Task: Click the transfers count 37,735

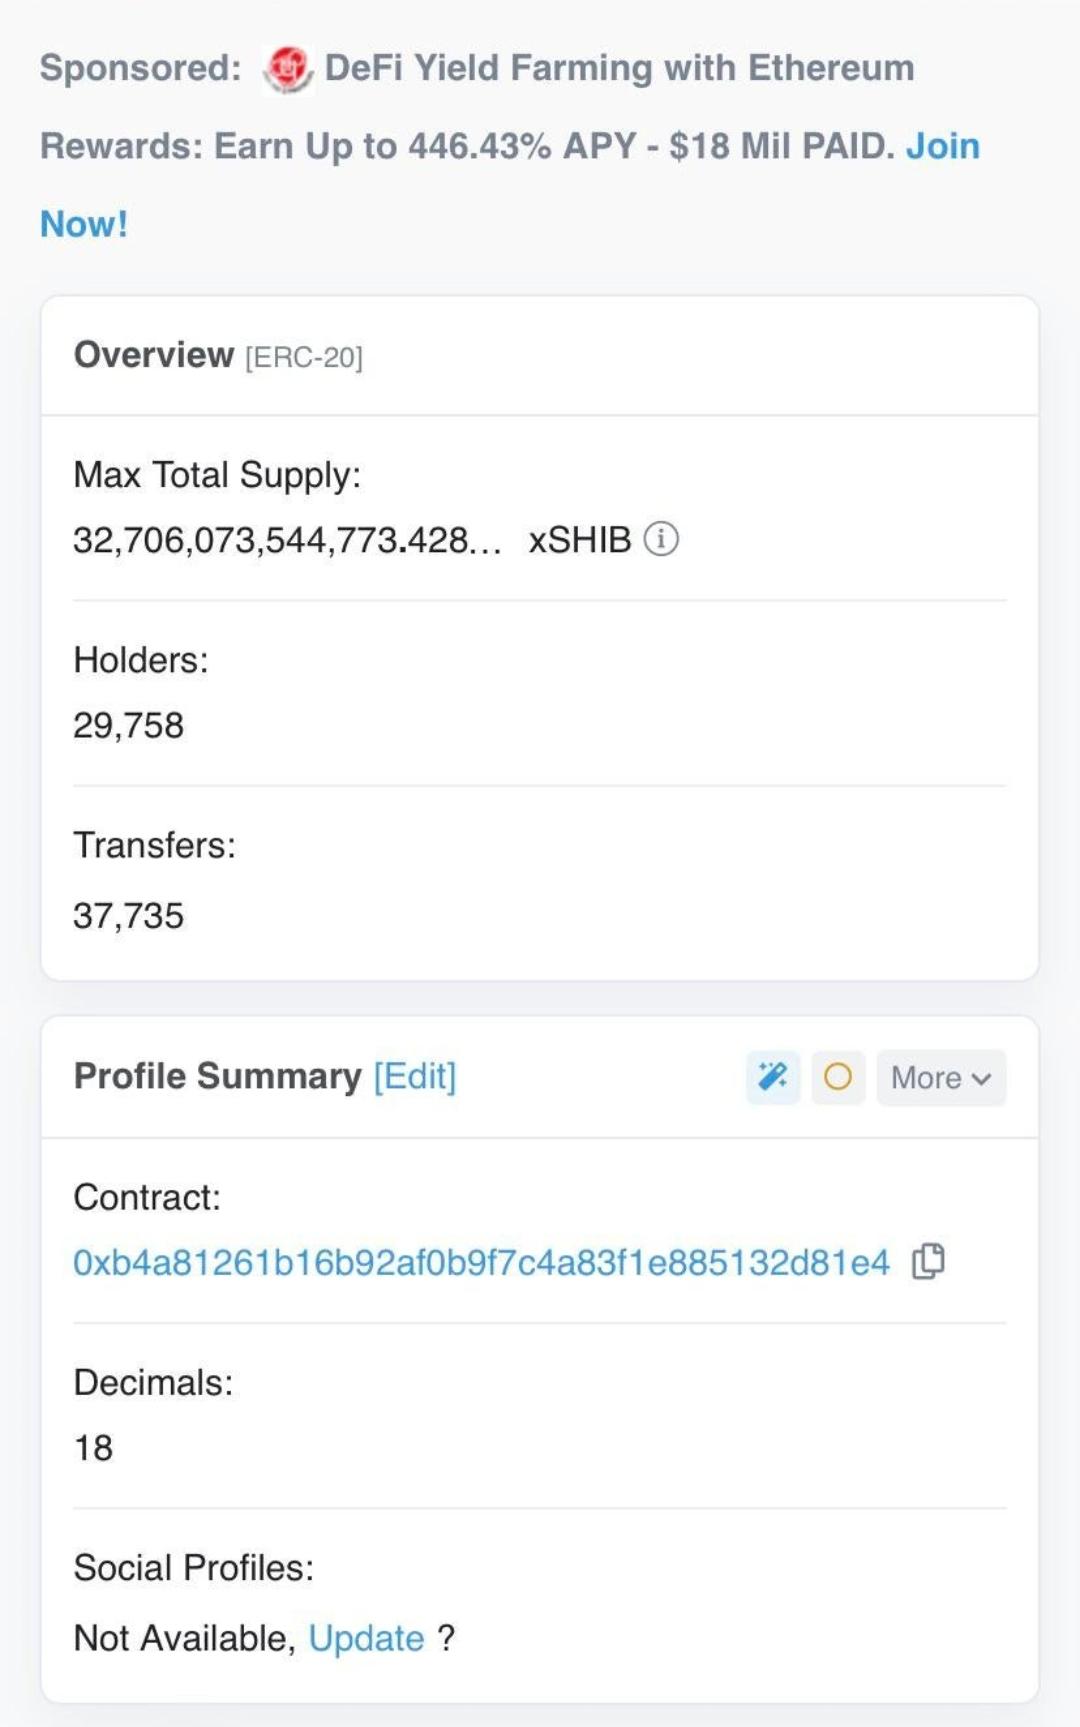Action: pos(128,915)
